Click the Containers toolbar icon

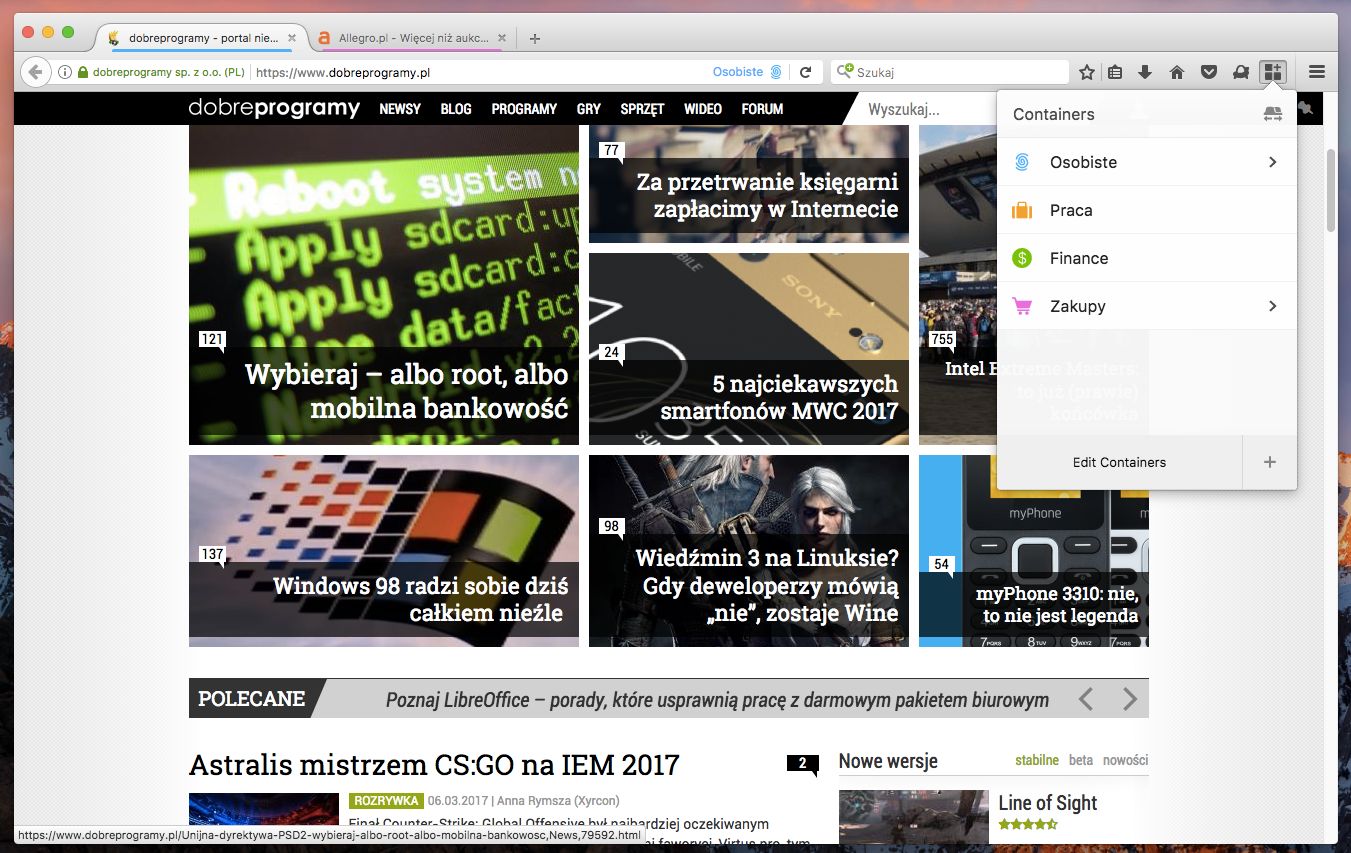tap(1272, 72)
